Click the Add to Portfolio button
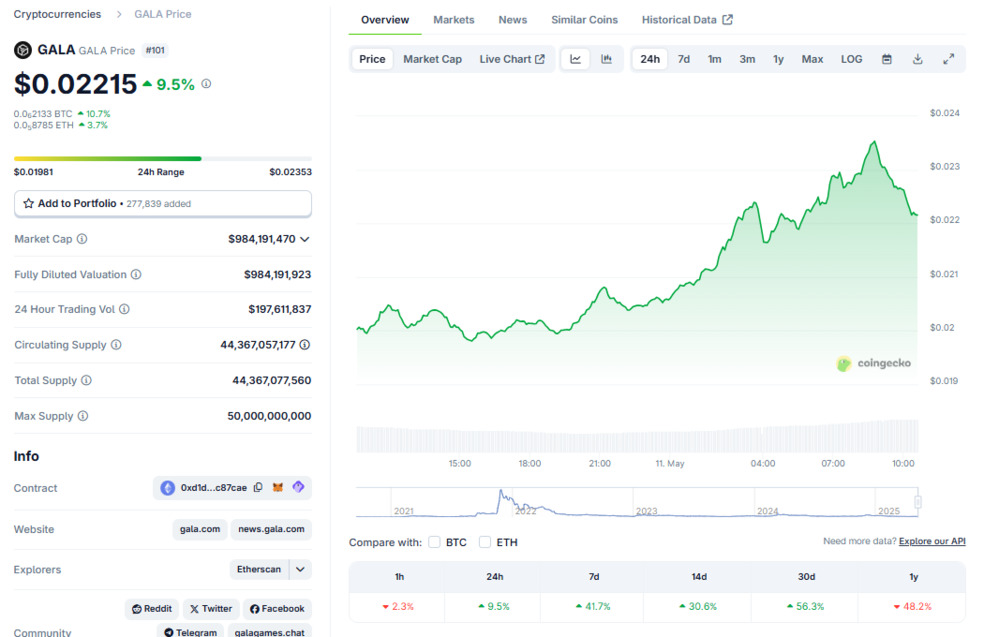Screen dimensions: 984x637 [x=163, y=203]
